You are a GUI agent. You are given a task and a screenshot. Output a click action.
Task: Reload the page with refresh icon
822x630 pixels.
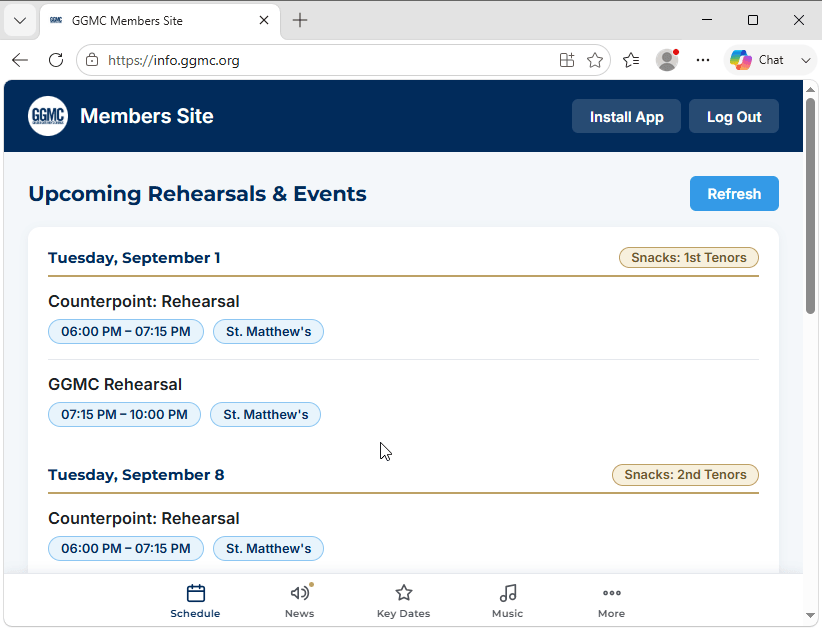[56, 60]
